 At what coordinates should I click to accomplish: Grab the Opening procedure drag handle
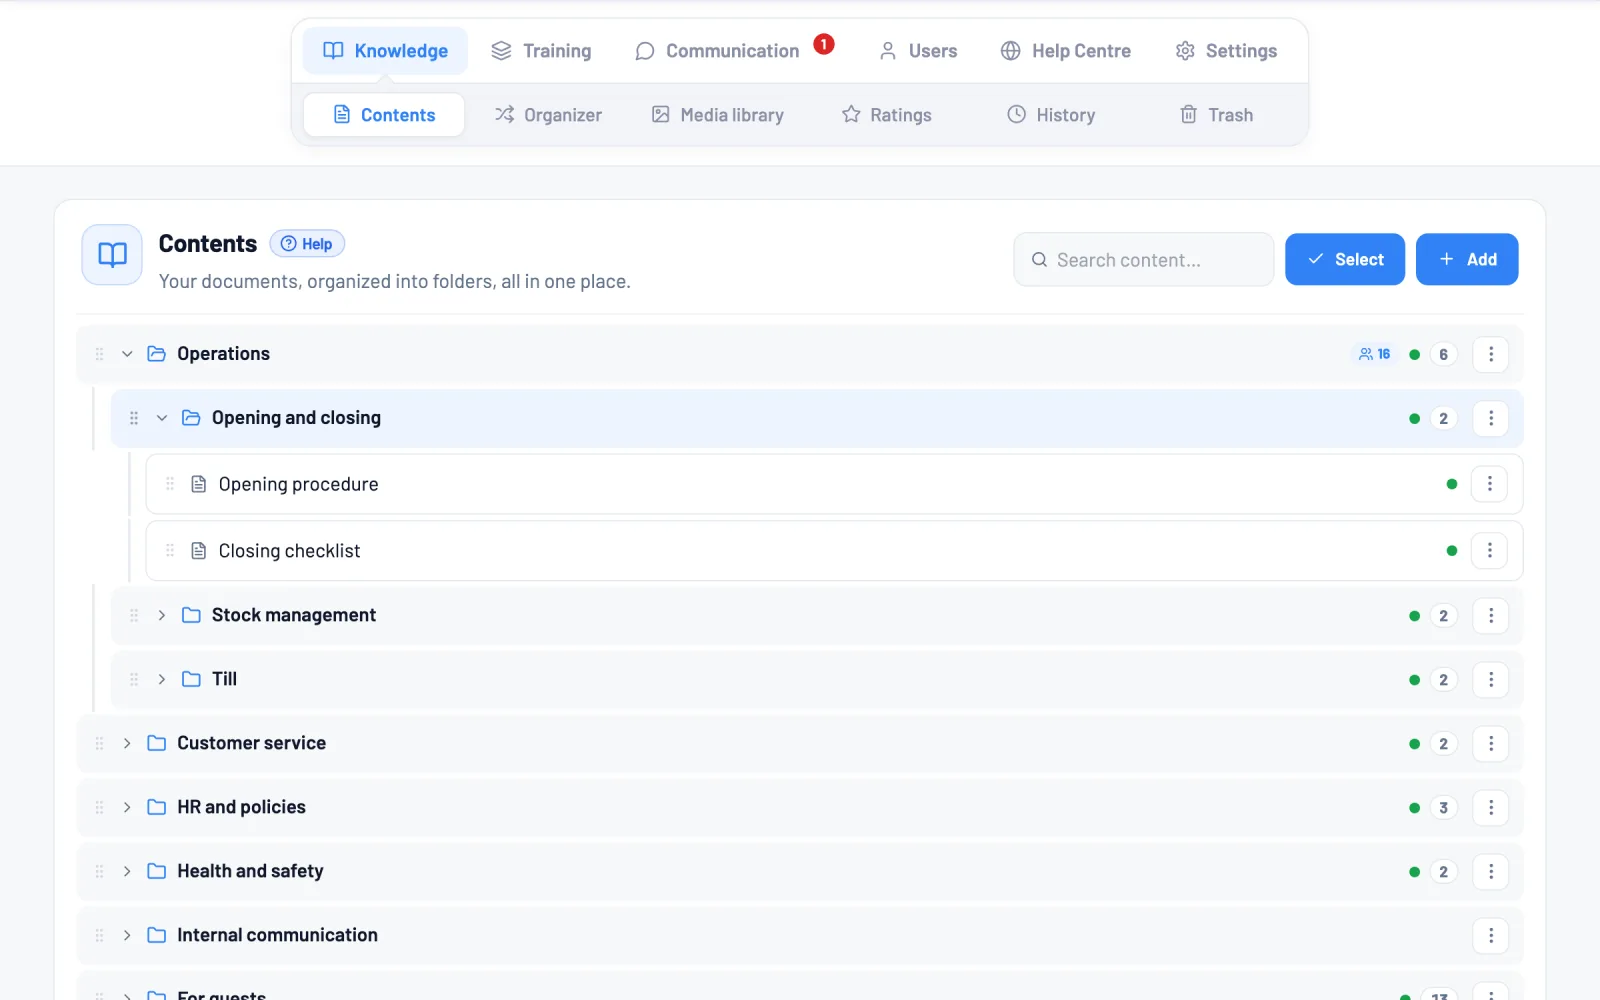click(x=170, y=484)
